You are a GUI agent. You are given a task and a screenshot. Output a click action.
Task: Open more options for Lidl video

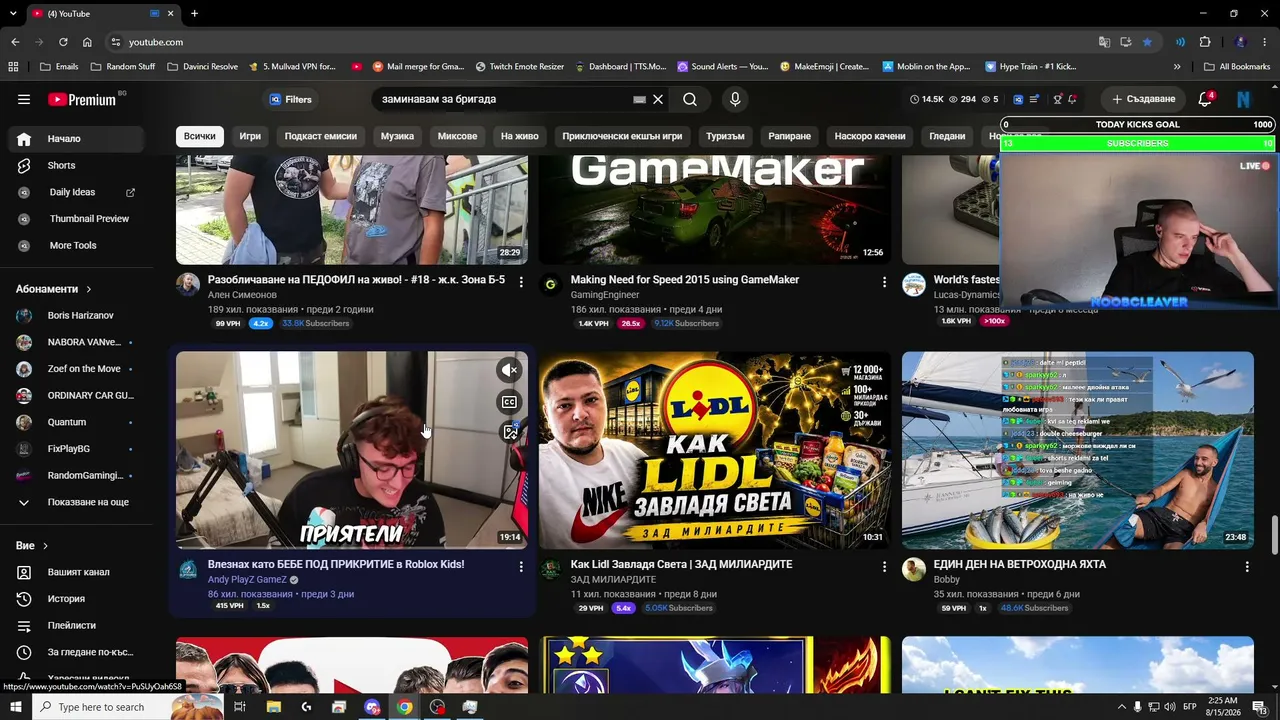coord(884,566)
